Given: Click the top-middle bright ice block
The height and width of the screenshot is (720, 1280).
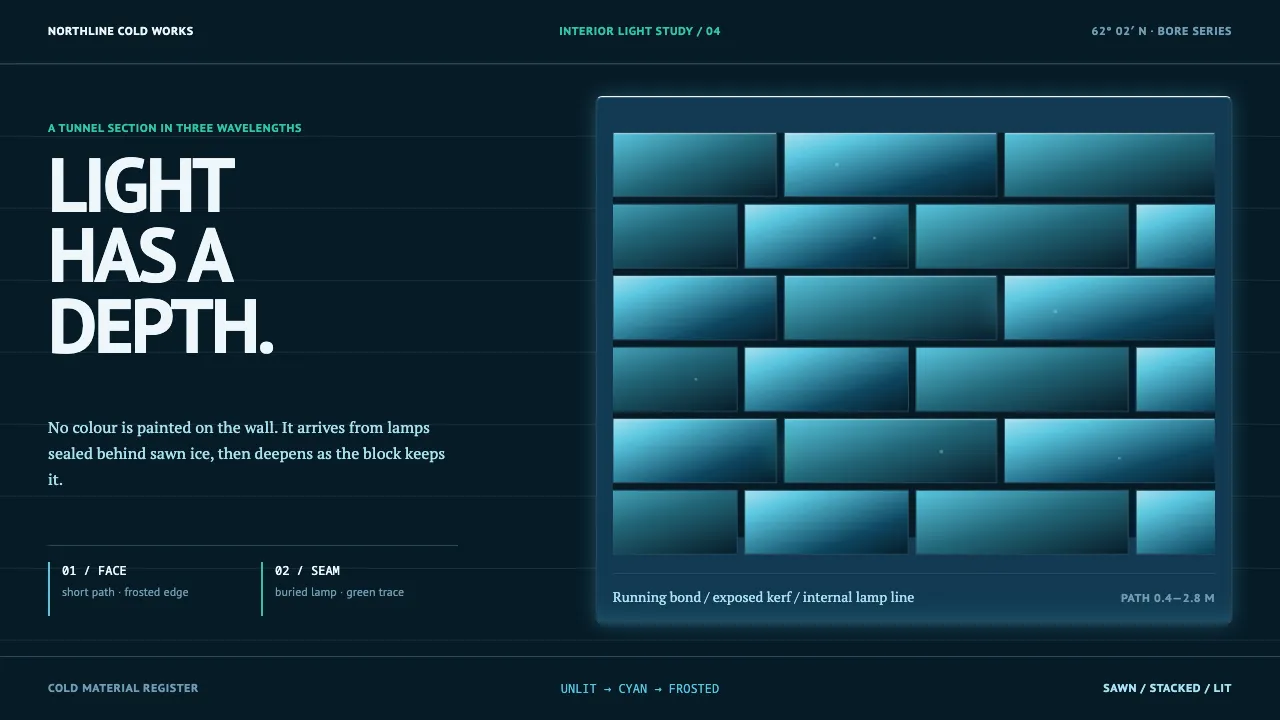Looking at the screenshot, I should 890,165.
